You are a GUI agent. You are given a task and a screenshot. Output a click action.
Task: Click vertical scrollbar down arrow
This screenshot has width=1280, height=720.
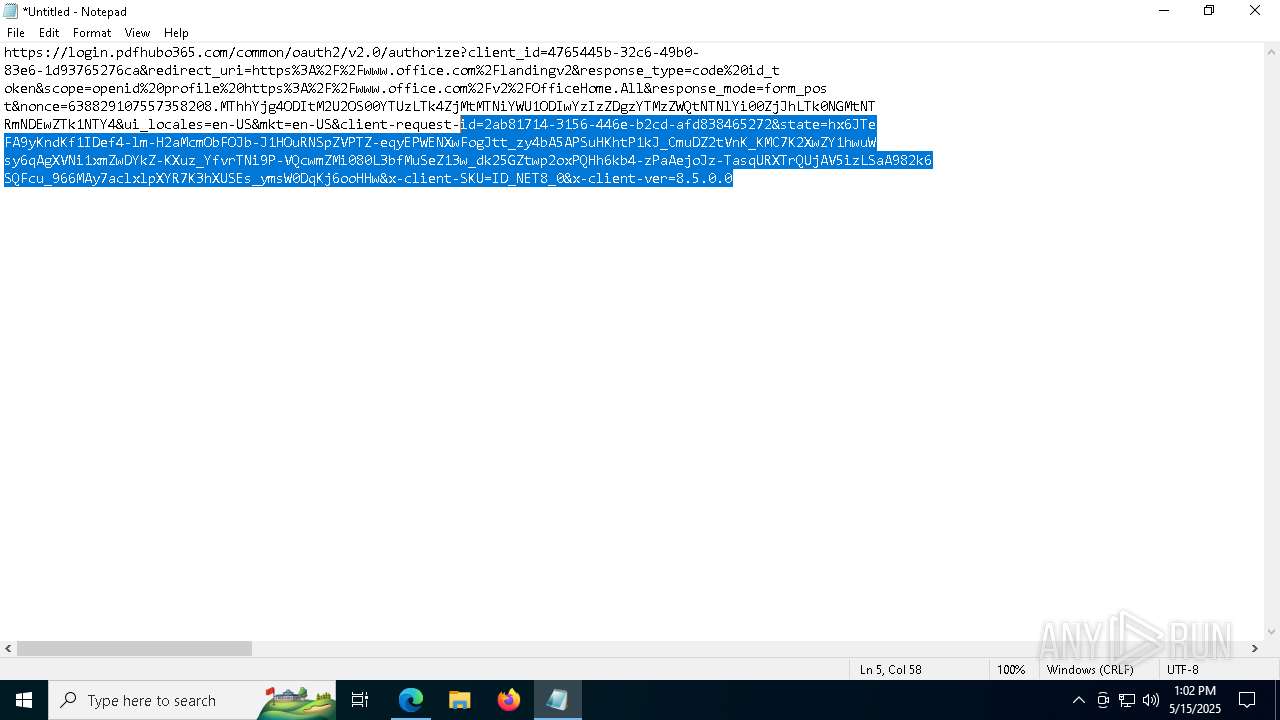pos(1272,632)
